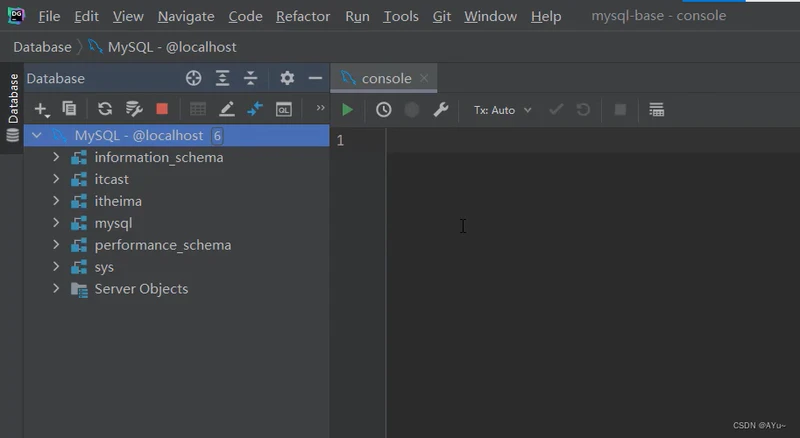Image resolution: width=800 pixels, height=438 pixels.
Task: Show more toolbar actions chevrons
Action: (x=320, y=108)
